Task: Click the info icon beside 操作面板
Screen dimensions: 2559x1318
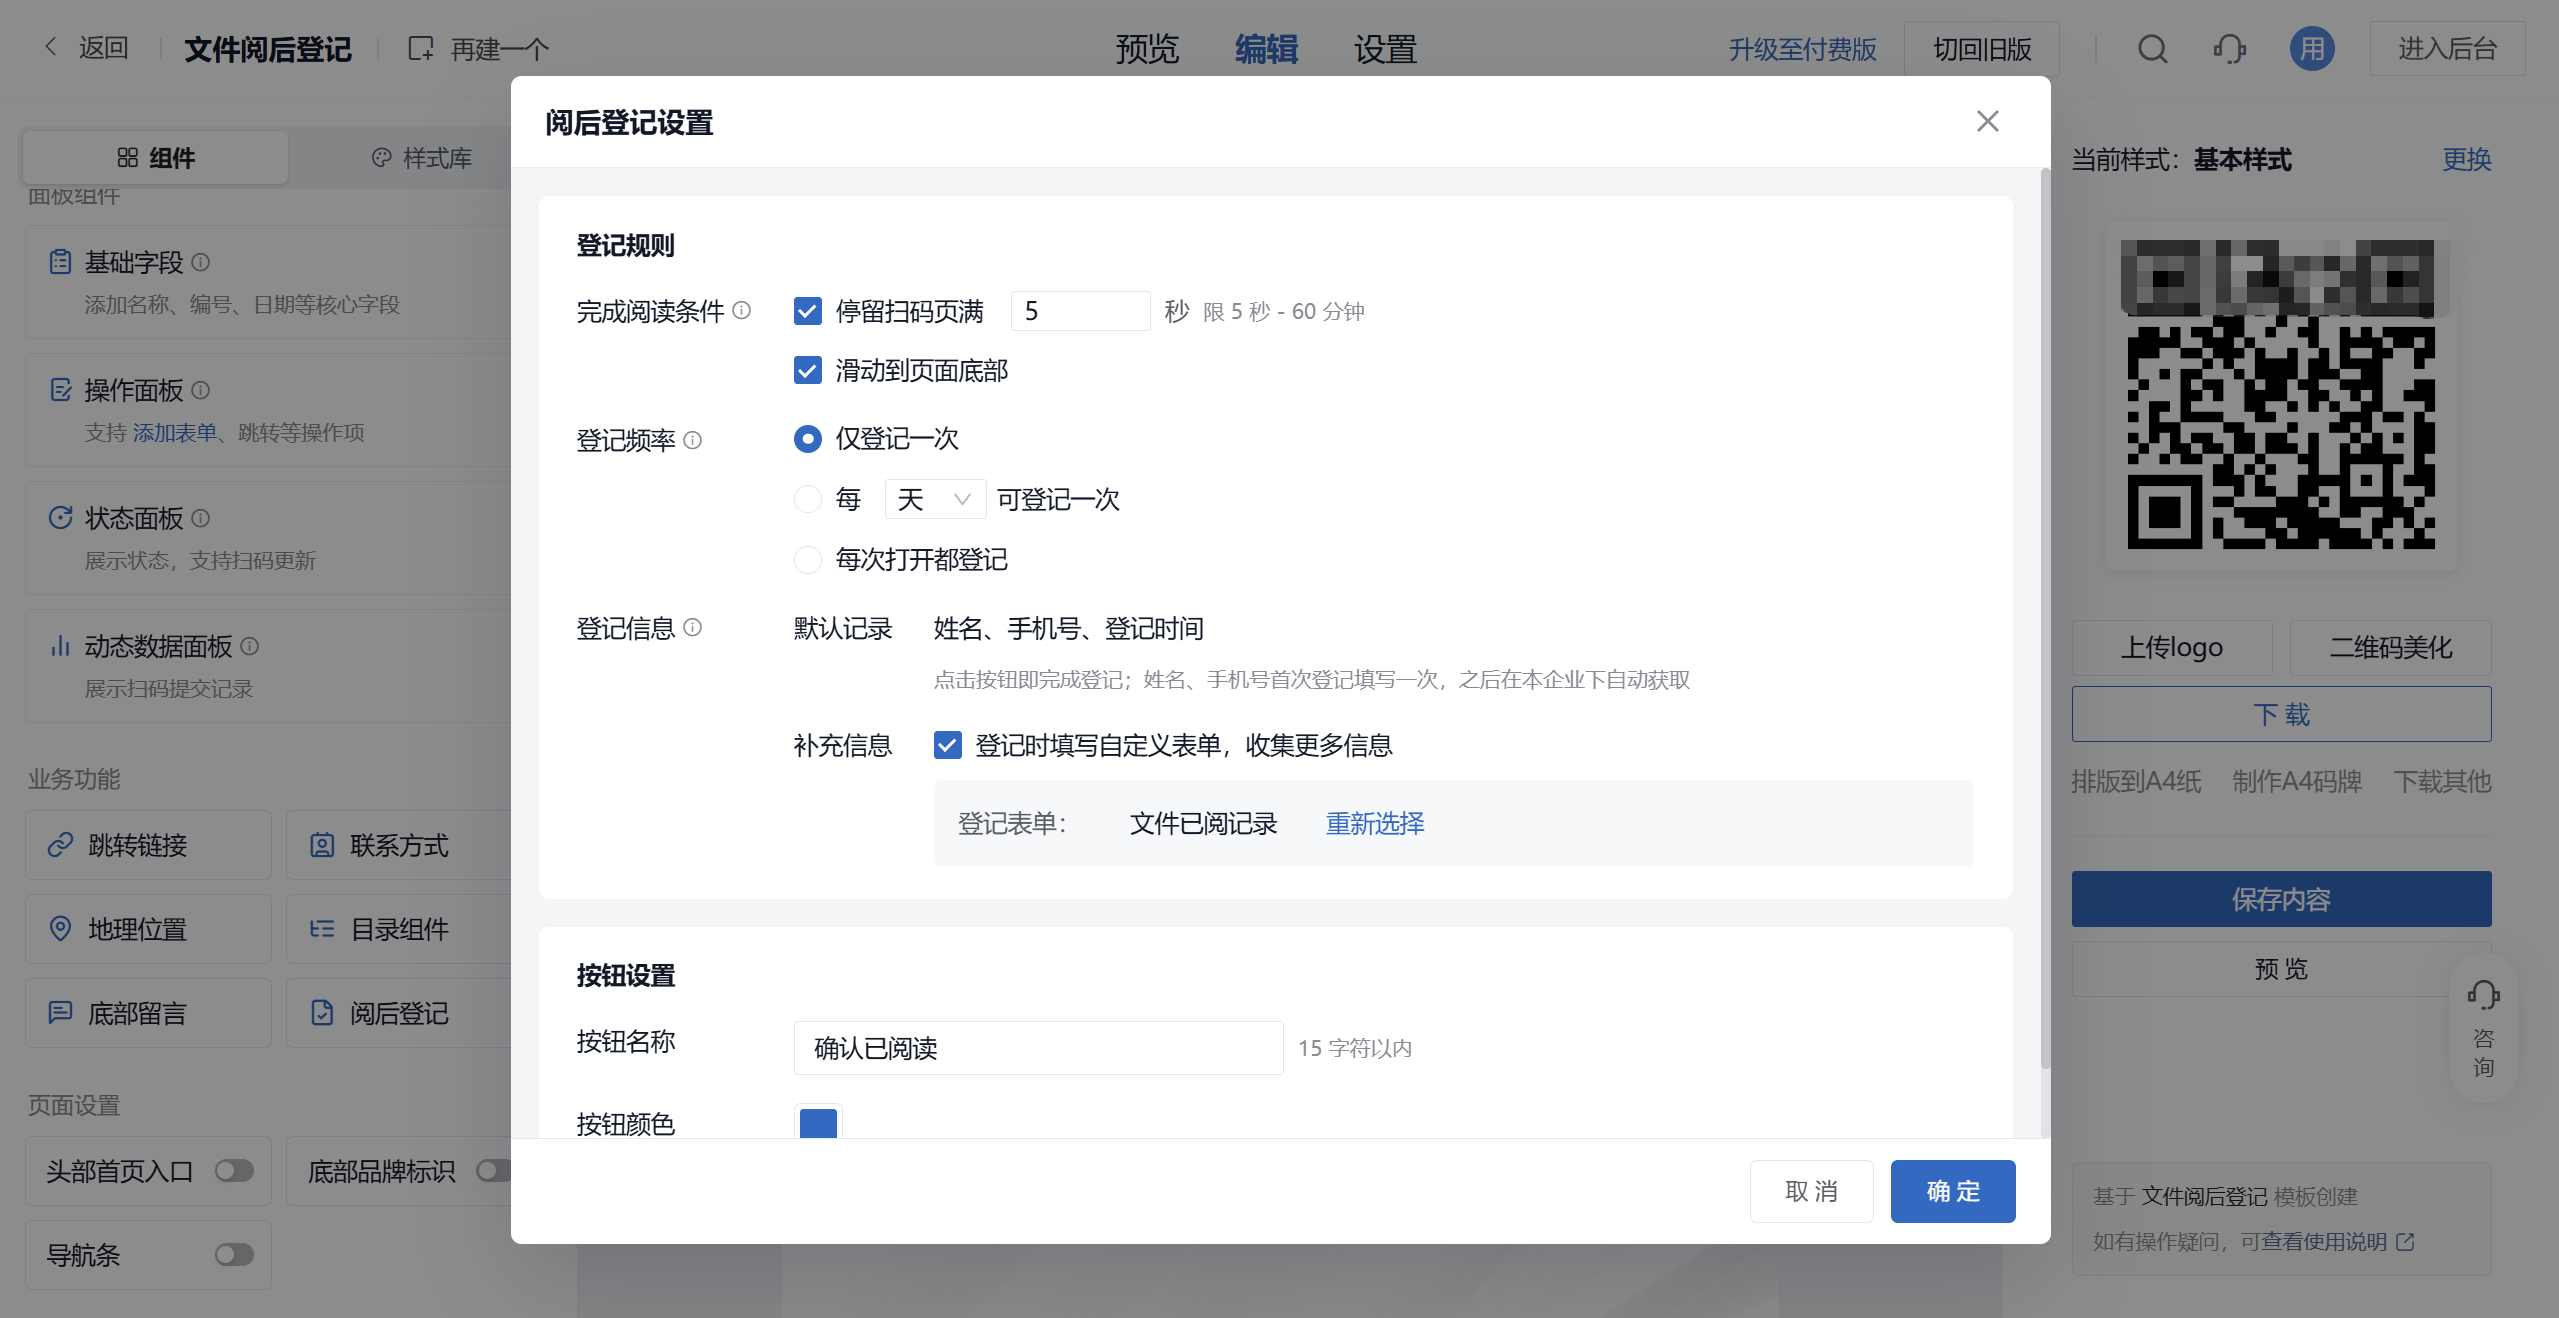Action: coord(200,390)
